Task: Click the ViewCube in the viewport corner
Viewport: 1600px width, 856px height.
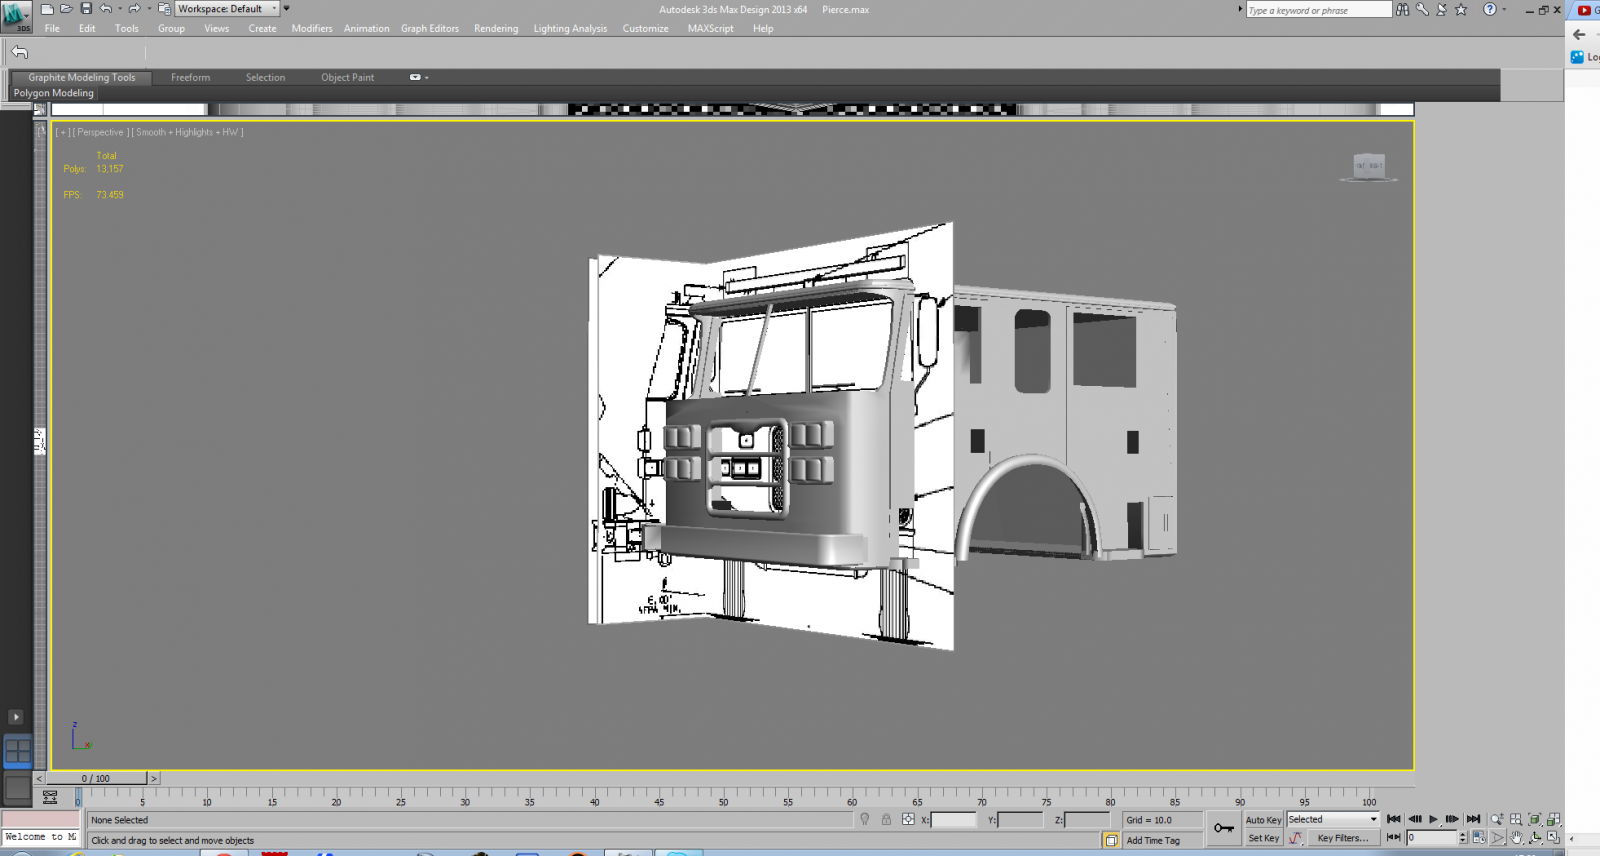Action: (x=1368, y=166)
